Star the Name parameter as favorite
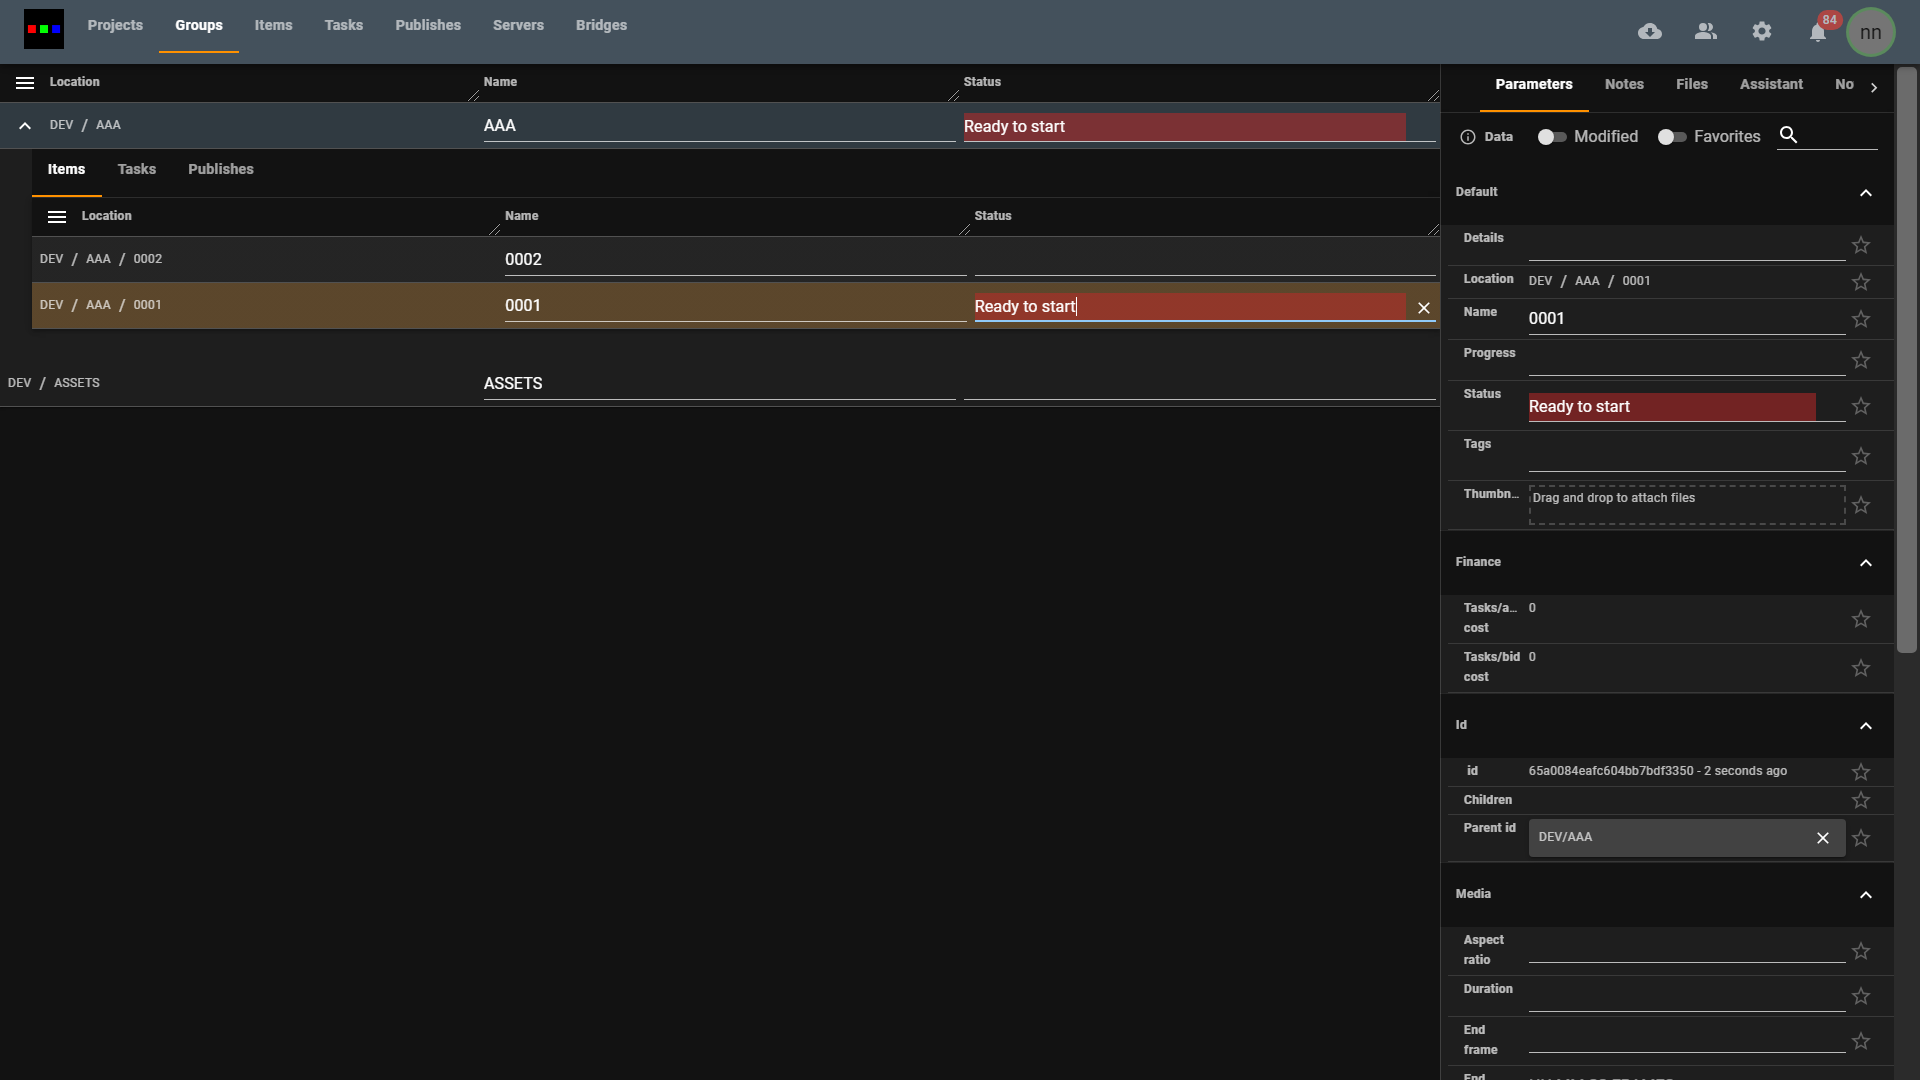Viewport: 1920px width, 1080px height. (1861, 319)
